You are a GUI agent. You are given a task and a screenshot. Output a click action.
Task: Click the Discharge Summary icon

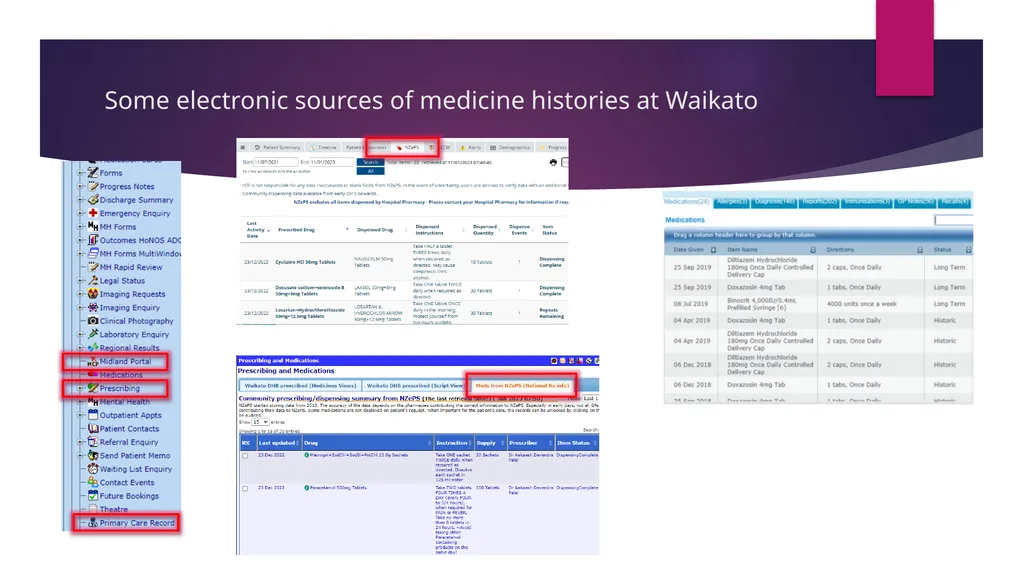[93, 199]
